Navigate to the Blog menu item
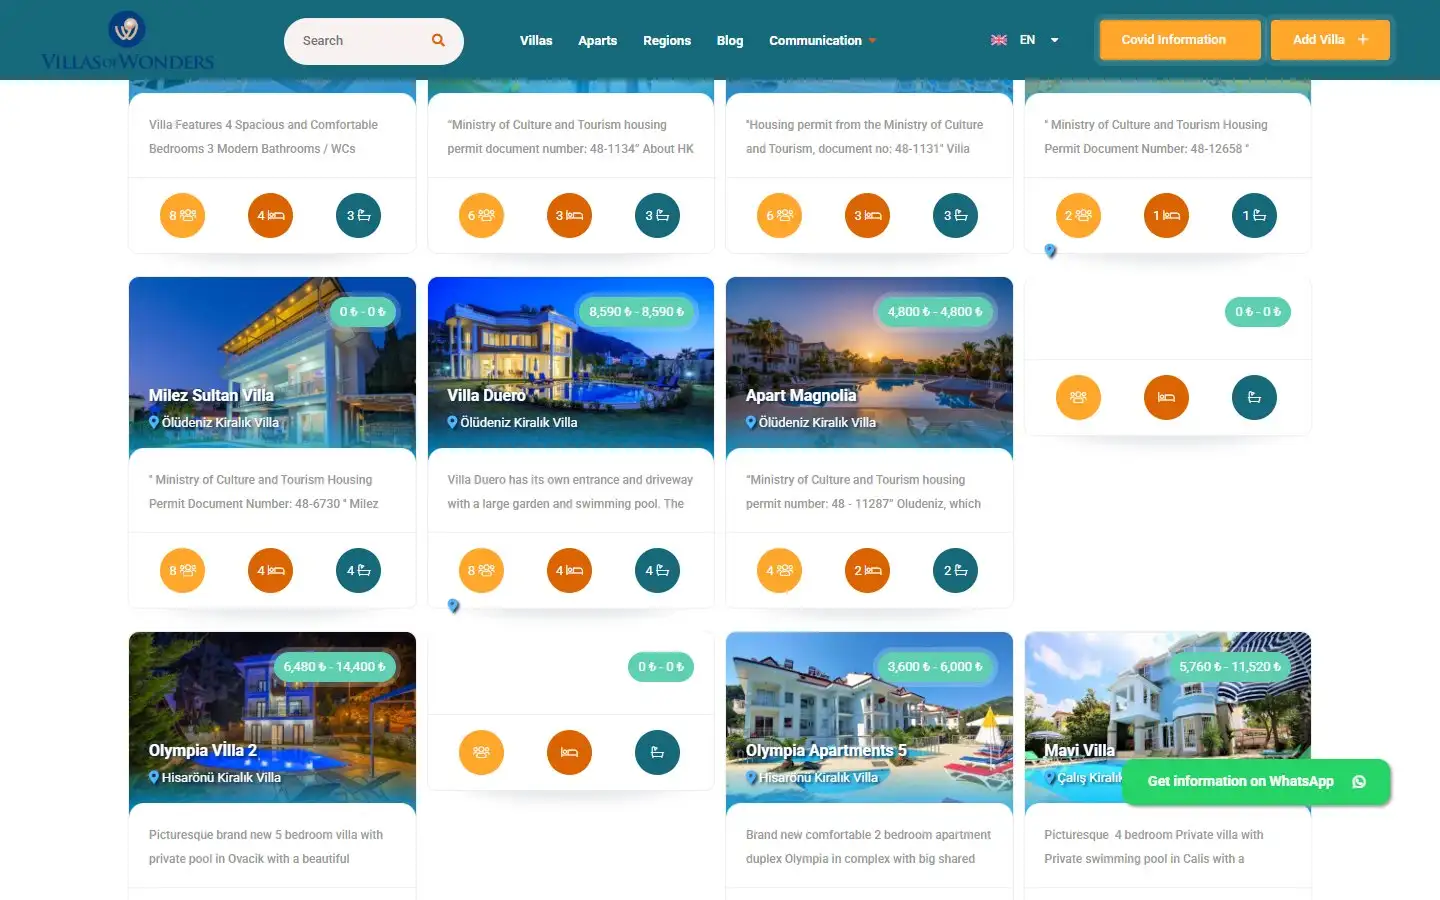This screenshot has height=900, width=1440. 730,41
